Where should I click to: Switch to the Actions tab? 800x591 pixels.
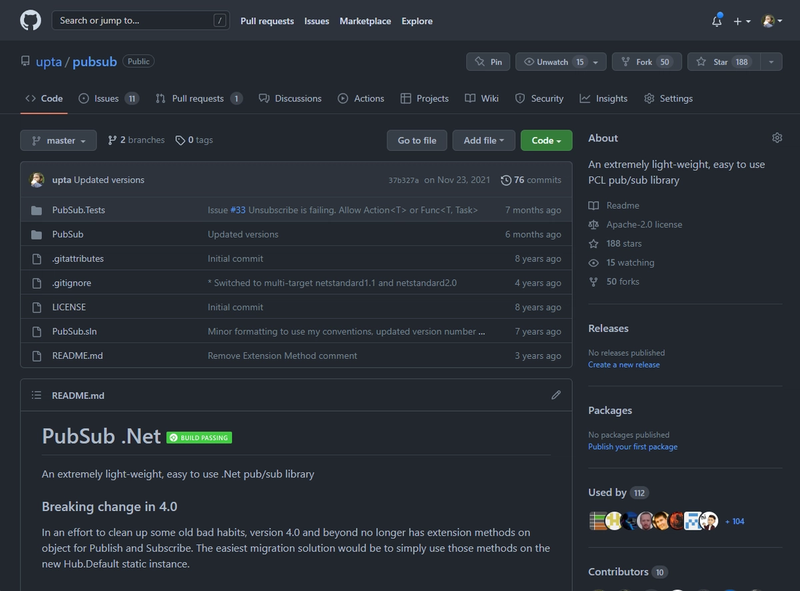click(361, 98)
